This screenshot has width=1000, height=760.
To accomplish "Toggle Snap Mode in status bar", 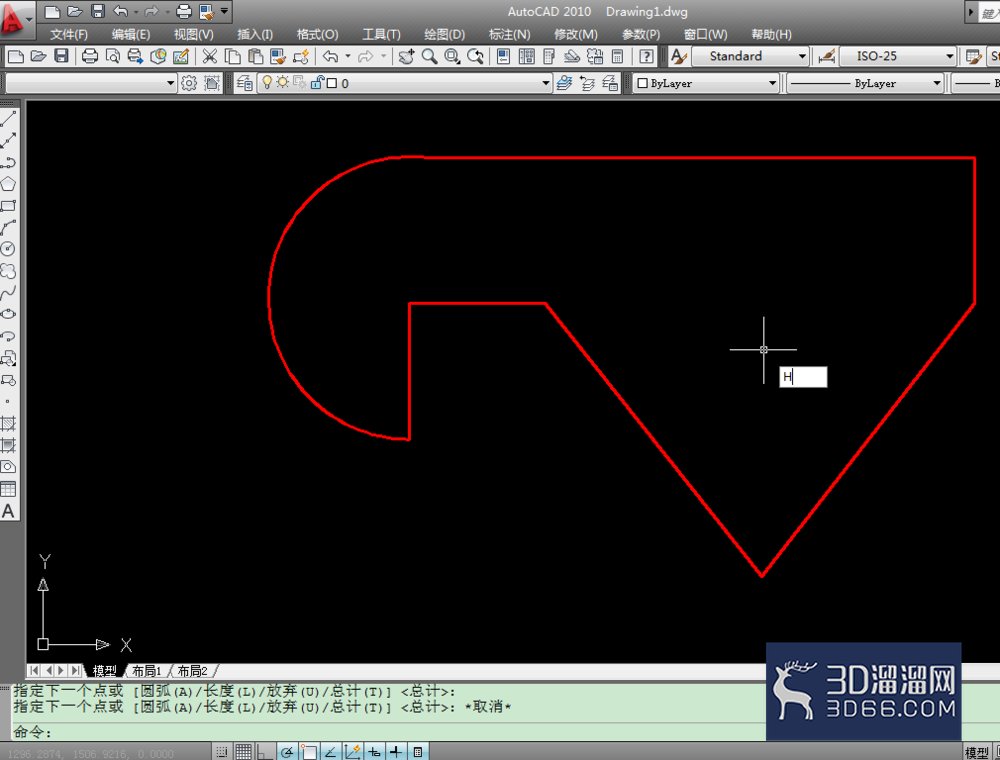I will click(x=221, y=752).
